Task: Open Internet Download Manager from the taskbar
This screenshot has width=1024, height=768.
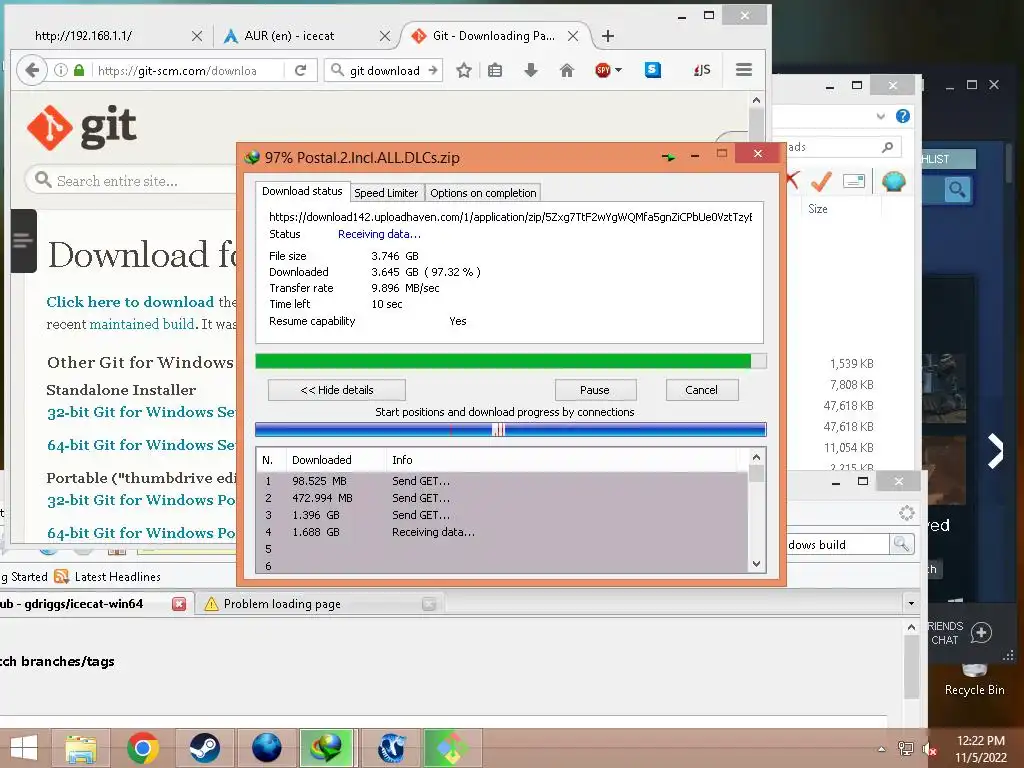Action: tap(327, 748)
